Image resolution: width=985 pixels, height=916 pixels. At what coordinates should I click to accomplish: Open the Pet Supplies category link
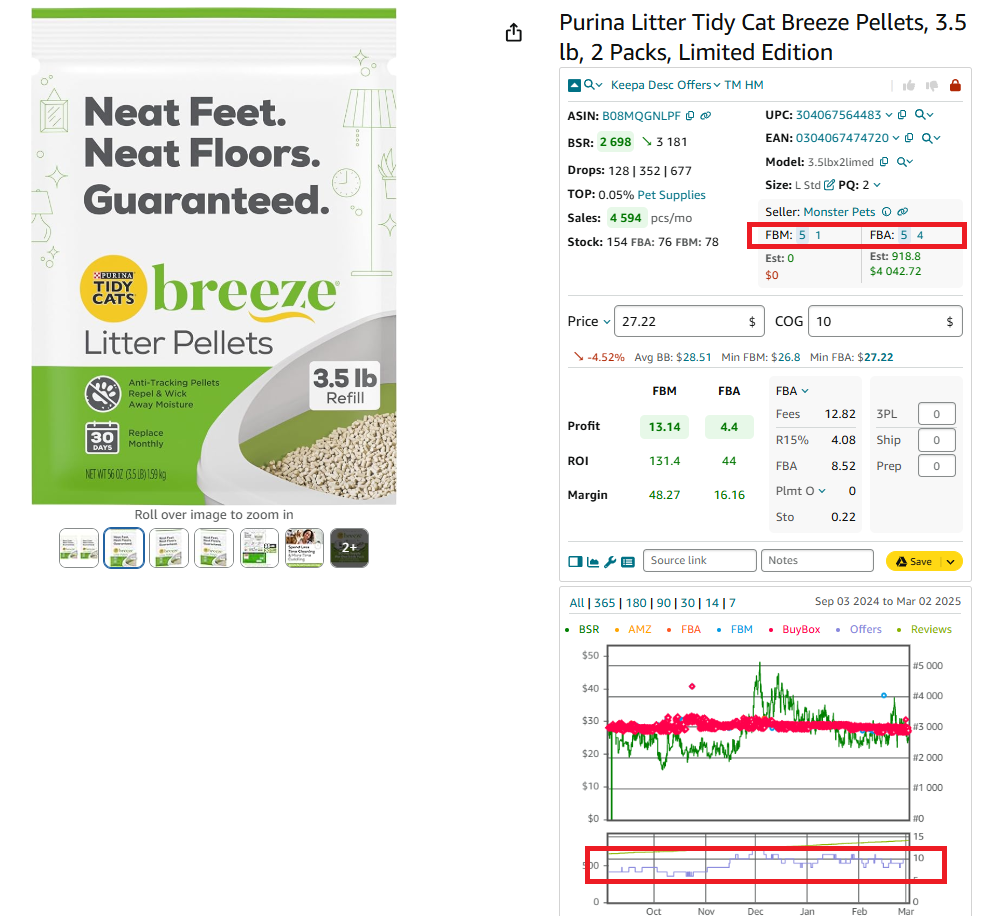click(x=671, y=195)
